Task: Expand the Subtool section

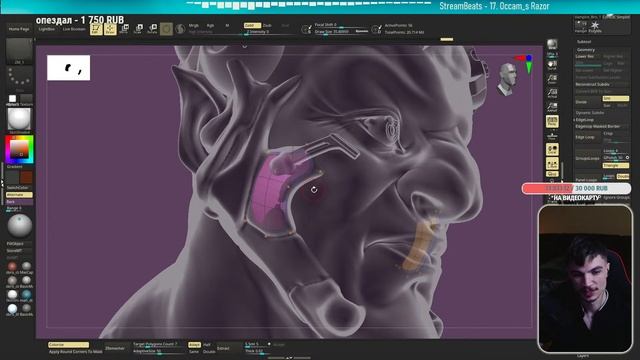Action: [584, 42]
